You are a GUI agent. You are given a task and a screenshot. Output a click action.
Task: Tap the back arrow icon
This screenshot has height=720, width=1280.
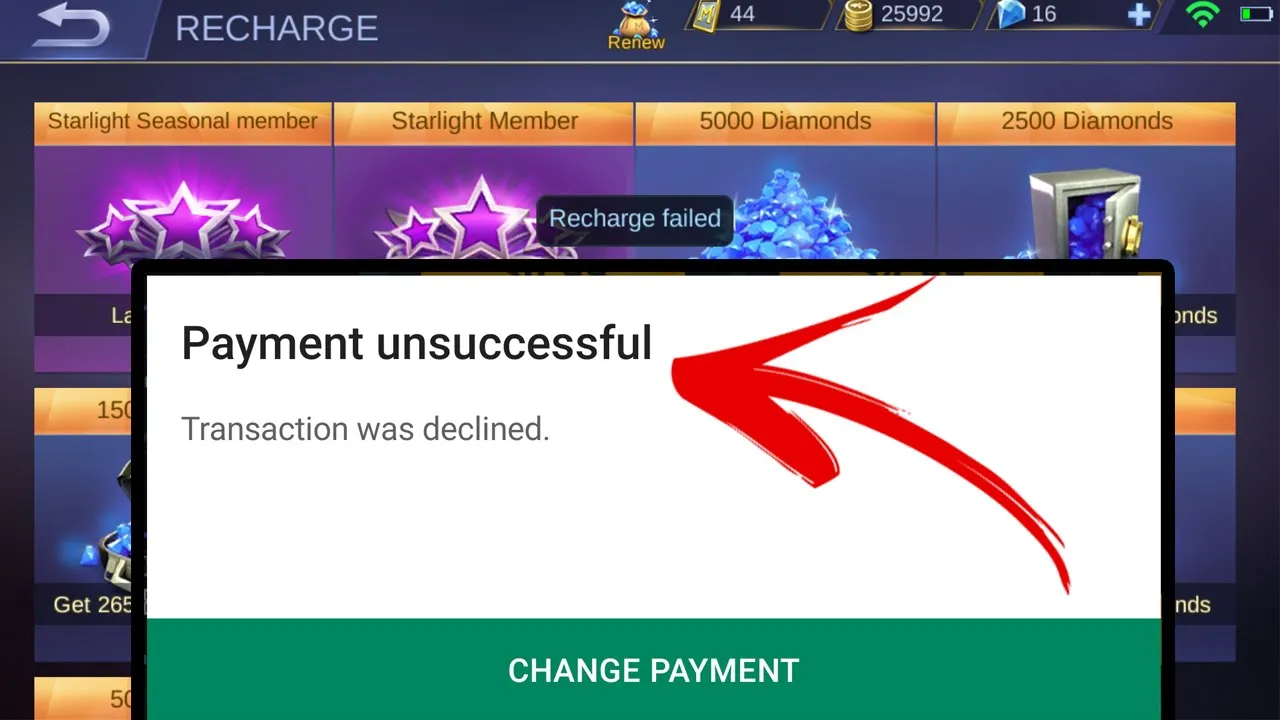pos(70,25)
